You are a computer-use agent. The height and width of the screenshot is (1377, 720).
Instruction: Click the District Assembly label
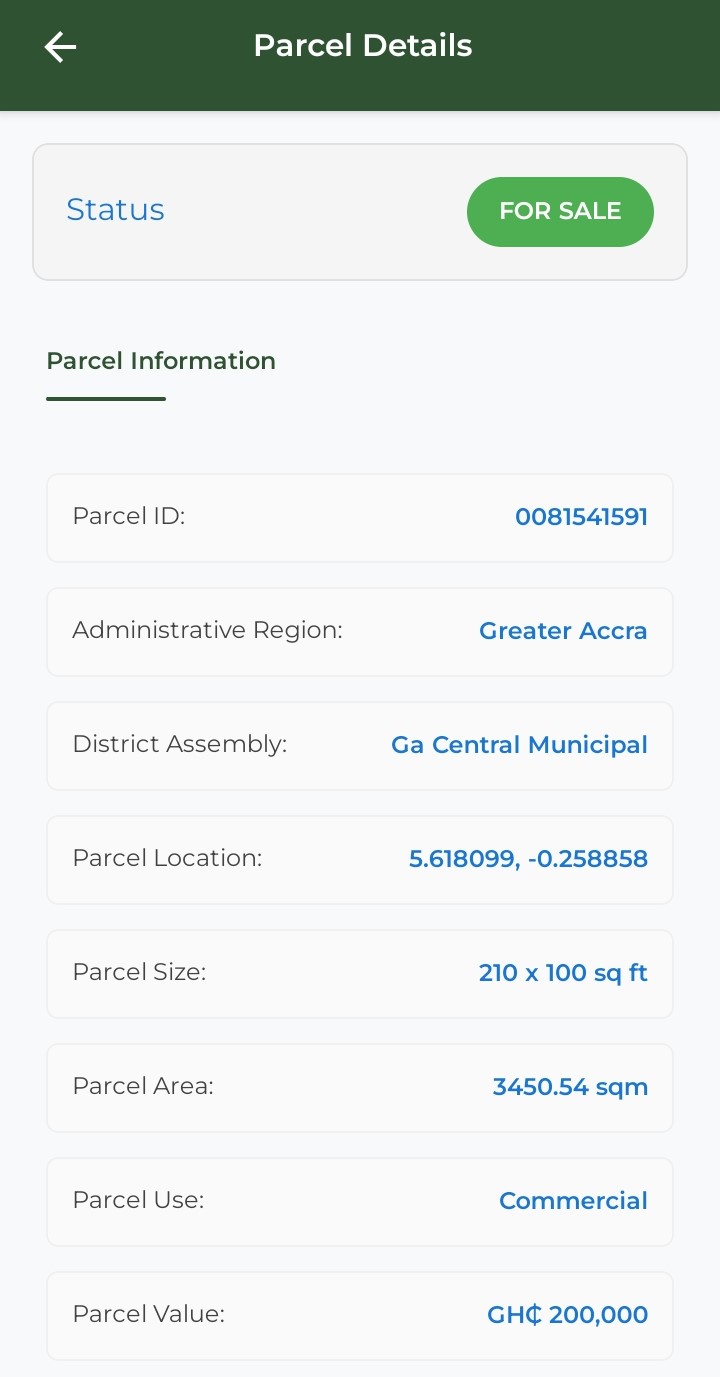[x=179, y=744]
